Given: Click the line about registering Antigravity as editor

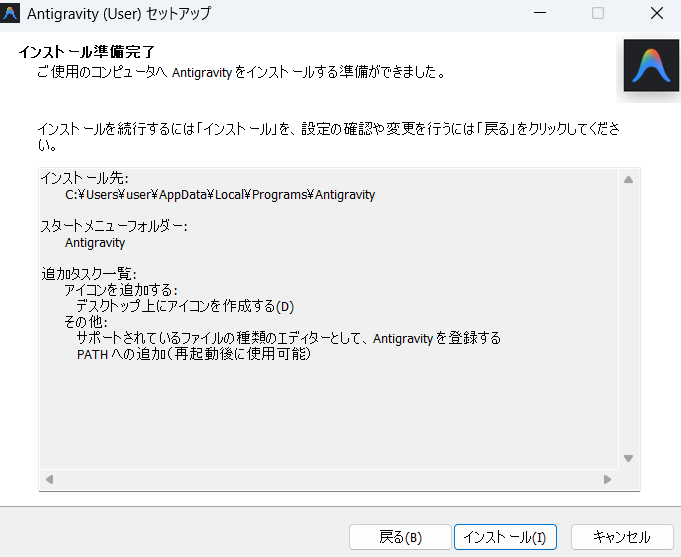Looking at the screenshot, I should [x=288, y=338].
